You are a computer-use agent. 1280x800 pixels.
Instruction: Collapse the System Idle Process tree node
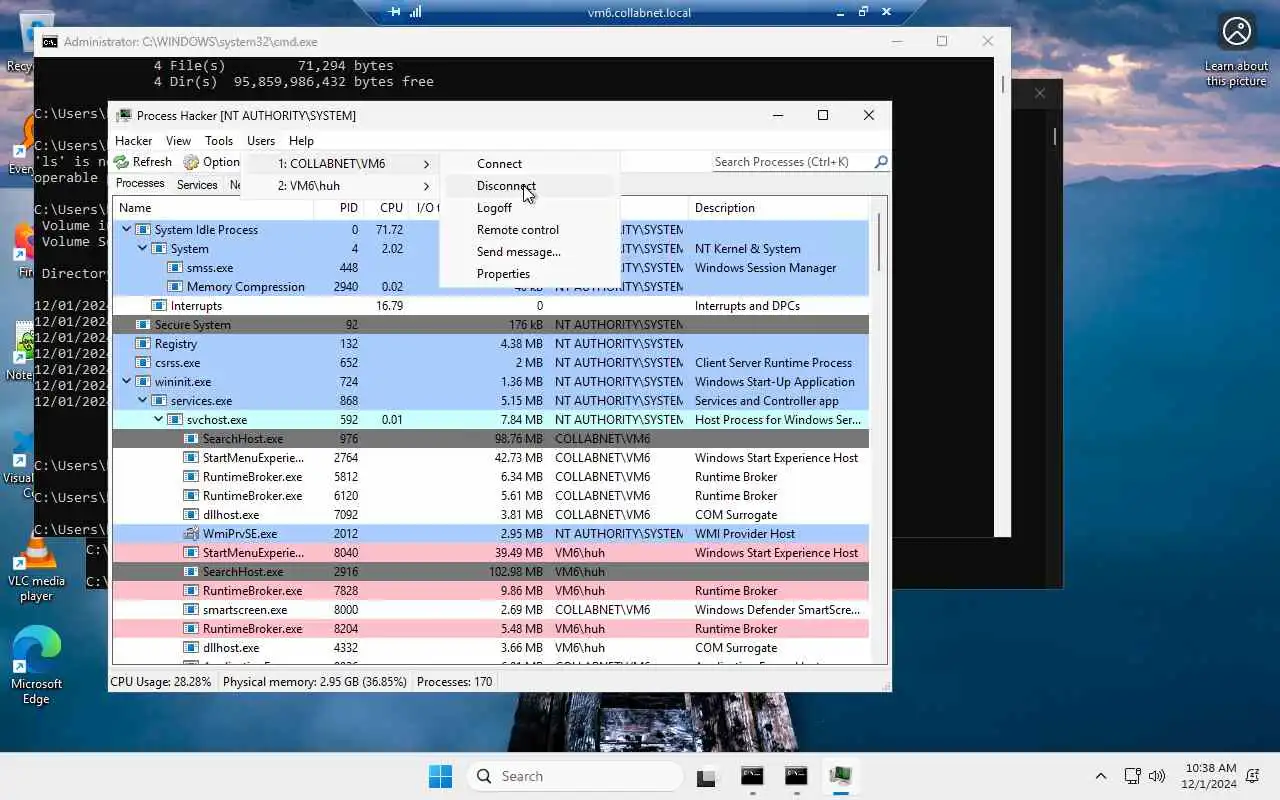[127, 230]
